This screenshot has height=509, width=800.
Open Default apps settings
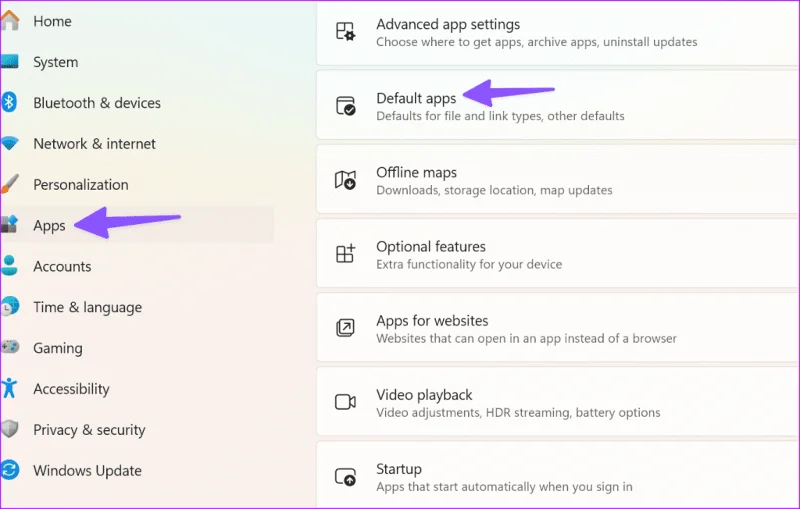coord(558,105)
